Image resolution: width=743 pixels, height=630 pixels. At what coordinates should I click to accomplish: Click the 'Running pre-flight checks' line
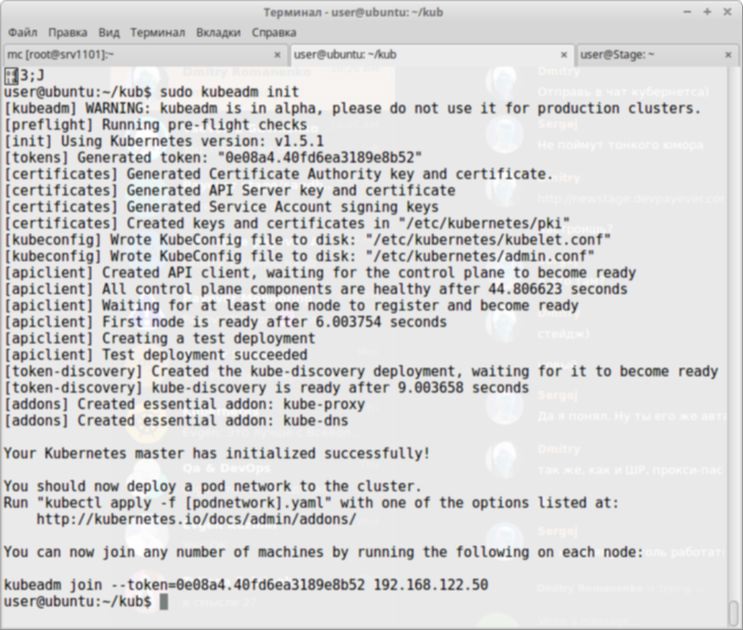point(155,125)
